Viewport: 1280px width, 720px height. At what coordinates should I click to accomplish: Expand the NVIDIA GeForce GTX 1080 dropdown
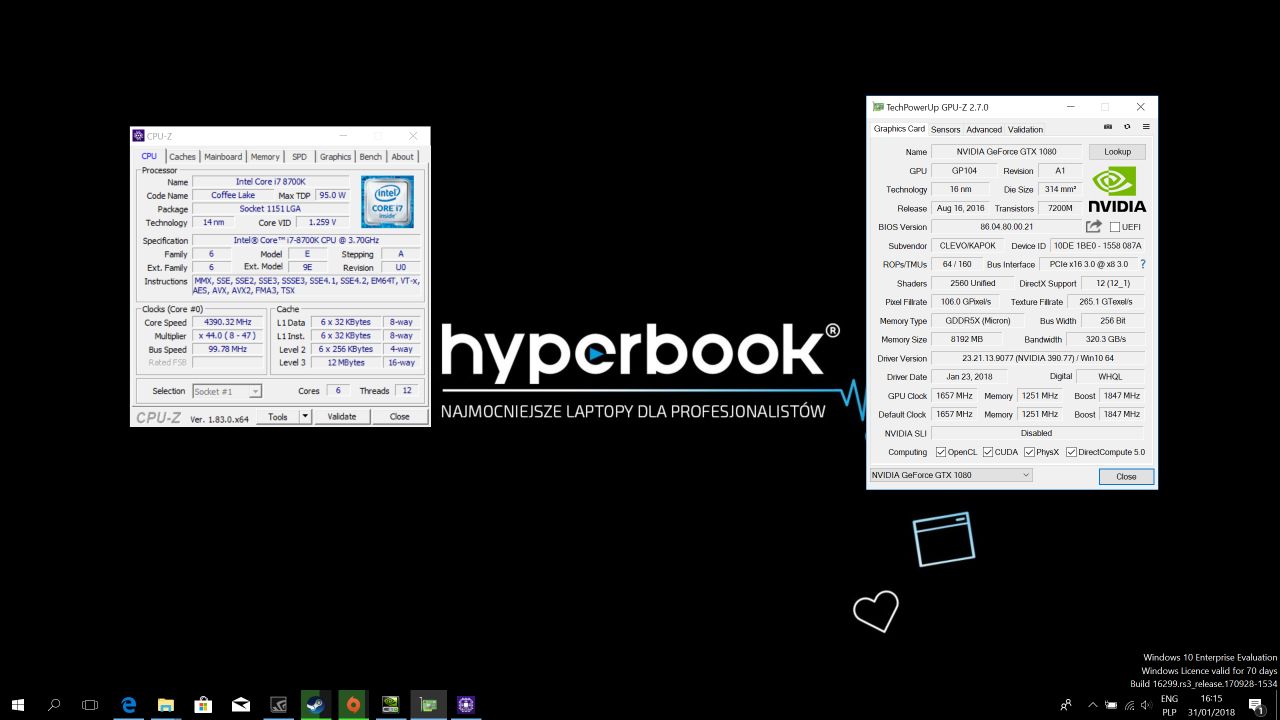(1026, 475)
